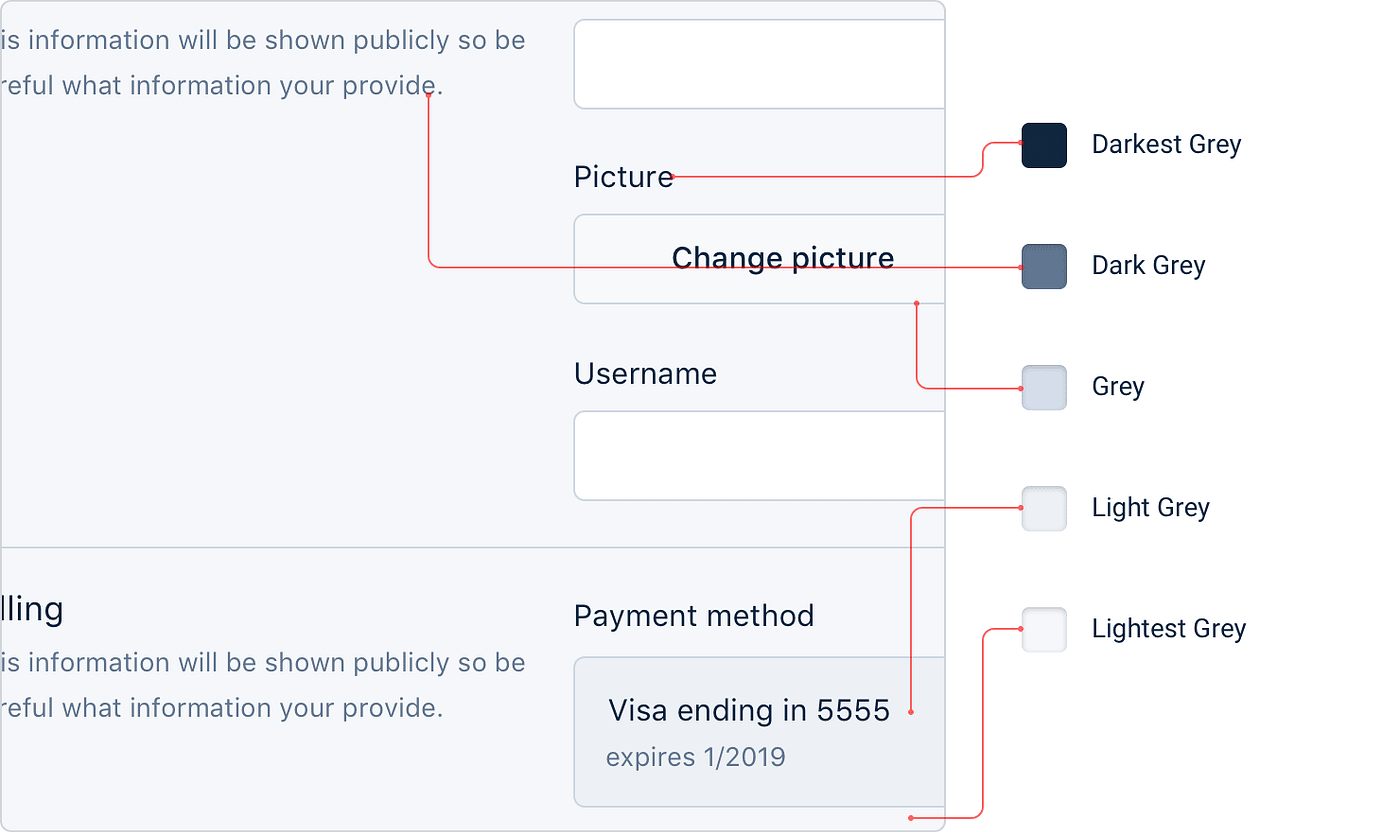Click the Dark Grey label text
The width and height of the screenshot is (1400, 832).
click(x=1148, y=265)
